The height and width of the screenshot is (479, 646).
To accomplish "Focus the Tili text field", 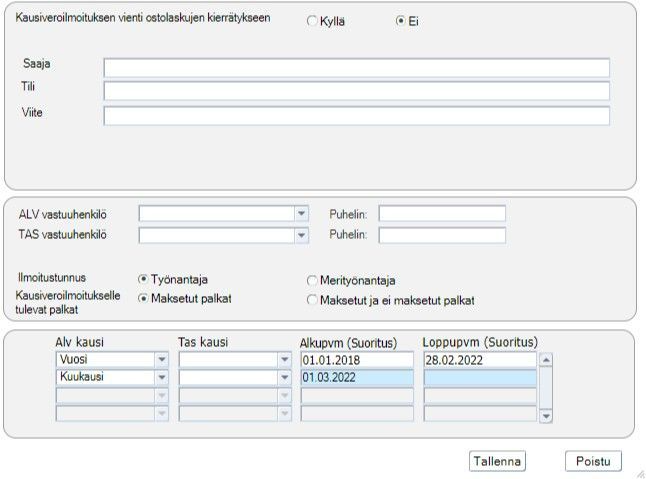I will pos(356,91).
